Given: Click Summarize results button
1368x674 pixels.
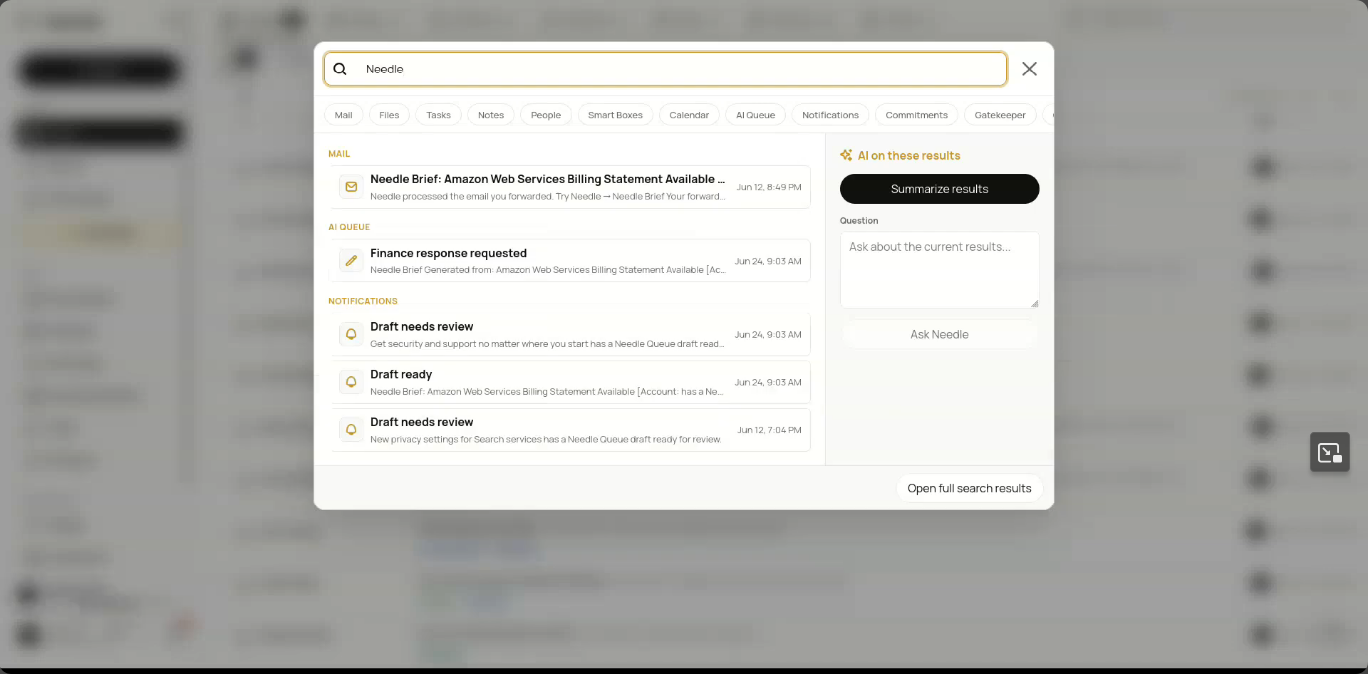Looking at the screenshot, I should [x=939, y=189].
